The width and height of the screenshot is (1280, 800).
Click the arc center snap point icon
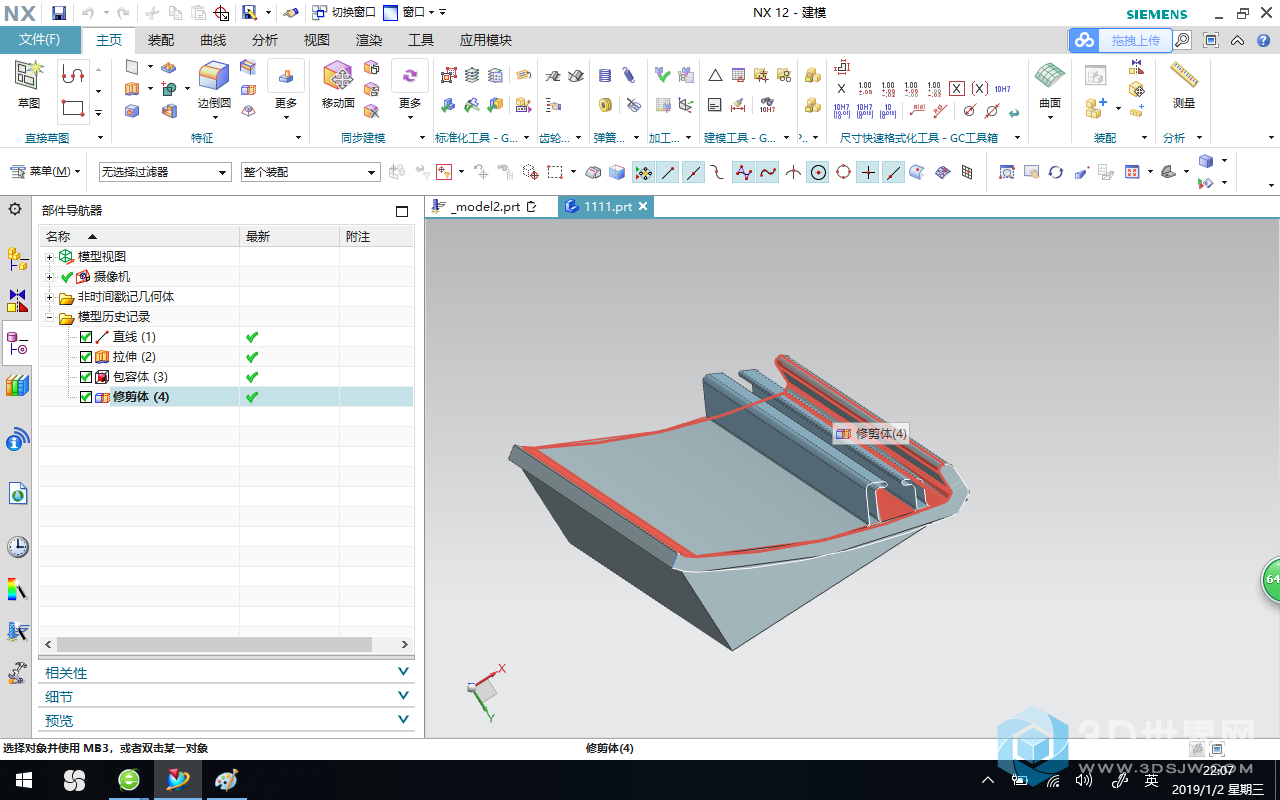pos(818,172)
